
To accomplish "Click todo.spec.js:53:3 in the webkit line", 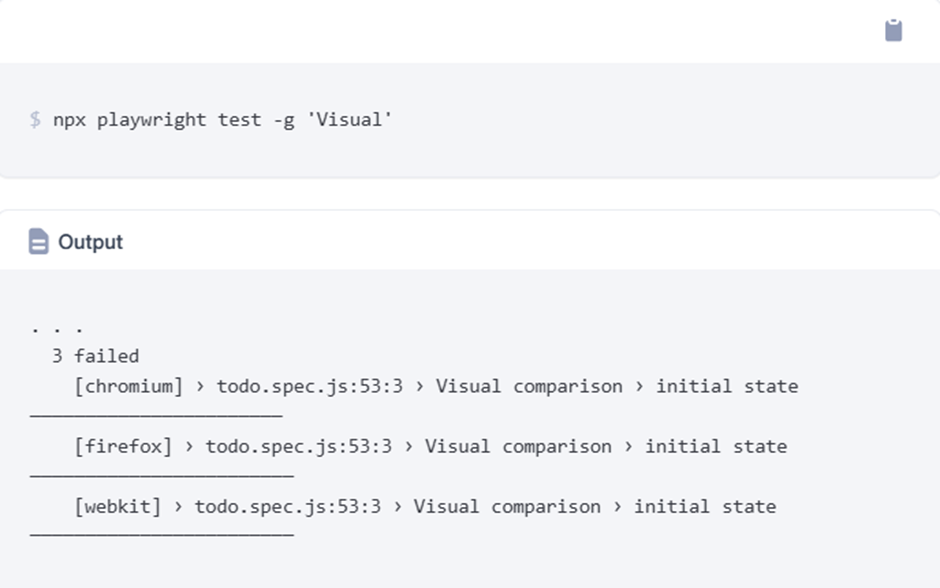I will 288,506.
